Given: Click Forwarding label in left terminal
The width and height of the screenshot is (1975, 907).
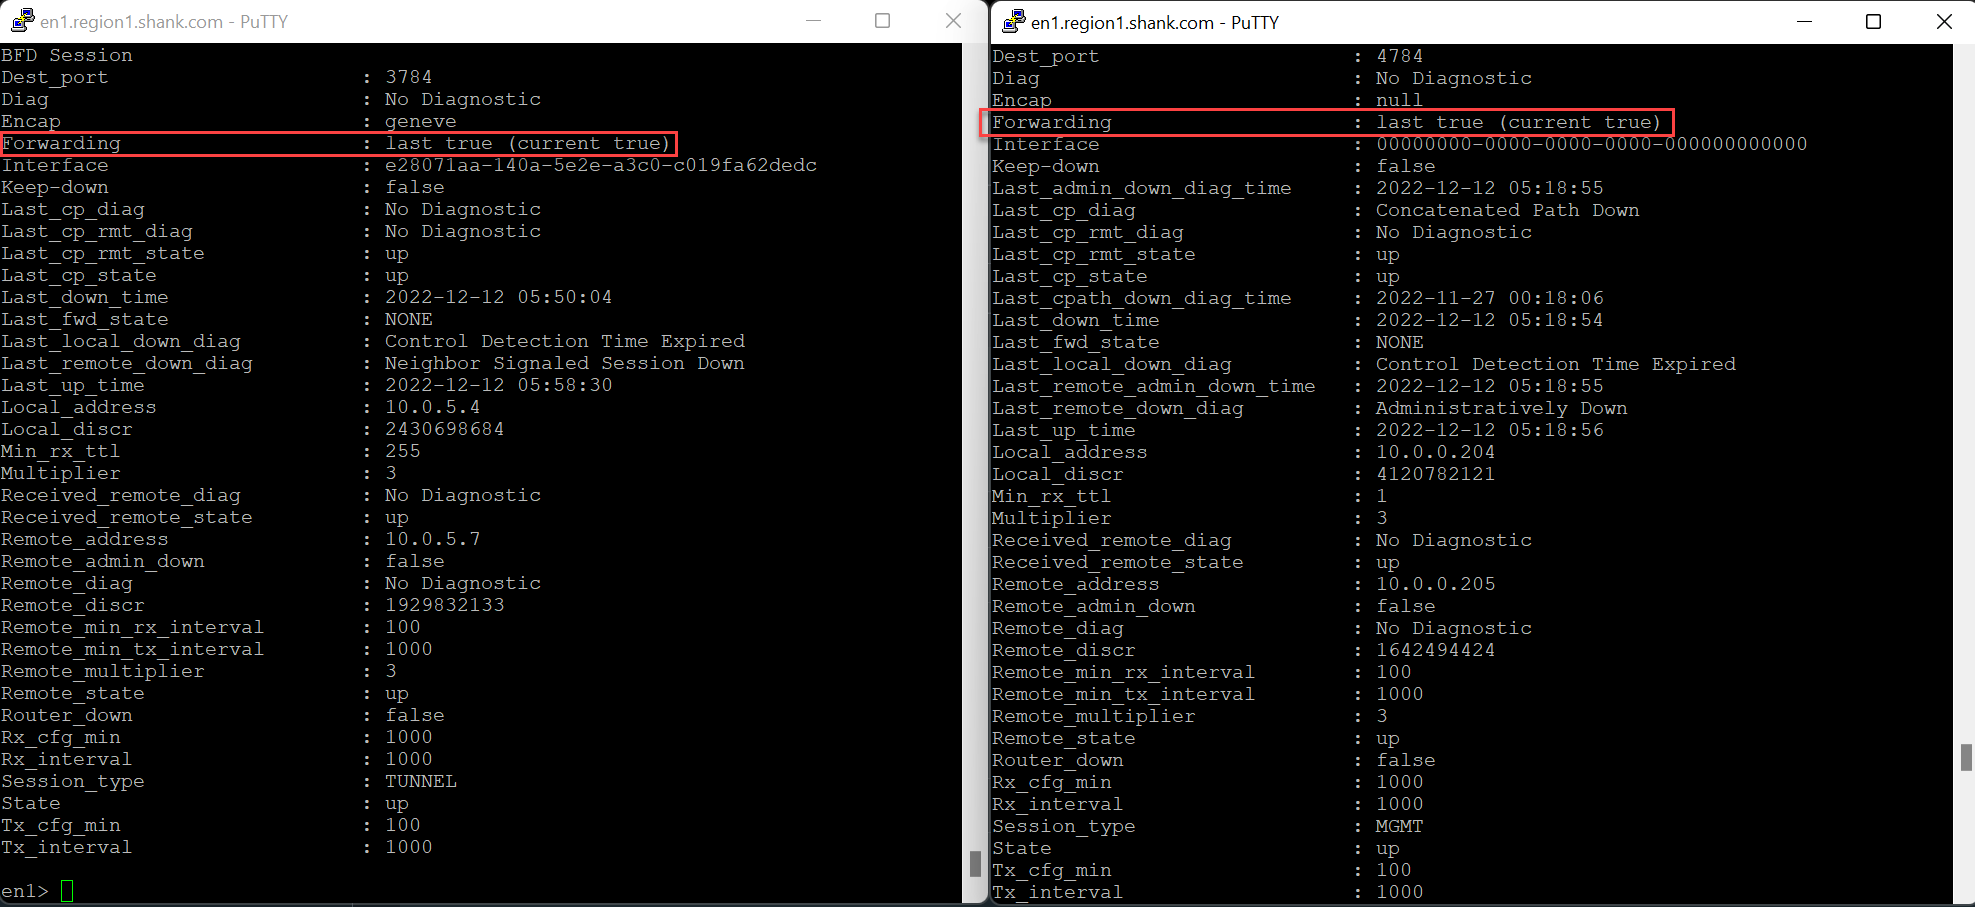Looking at the screenshot, I should (61, 143).
